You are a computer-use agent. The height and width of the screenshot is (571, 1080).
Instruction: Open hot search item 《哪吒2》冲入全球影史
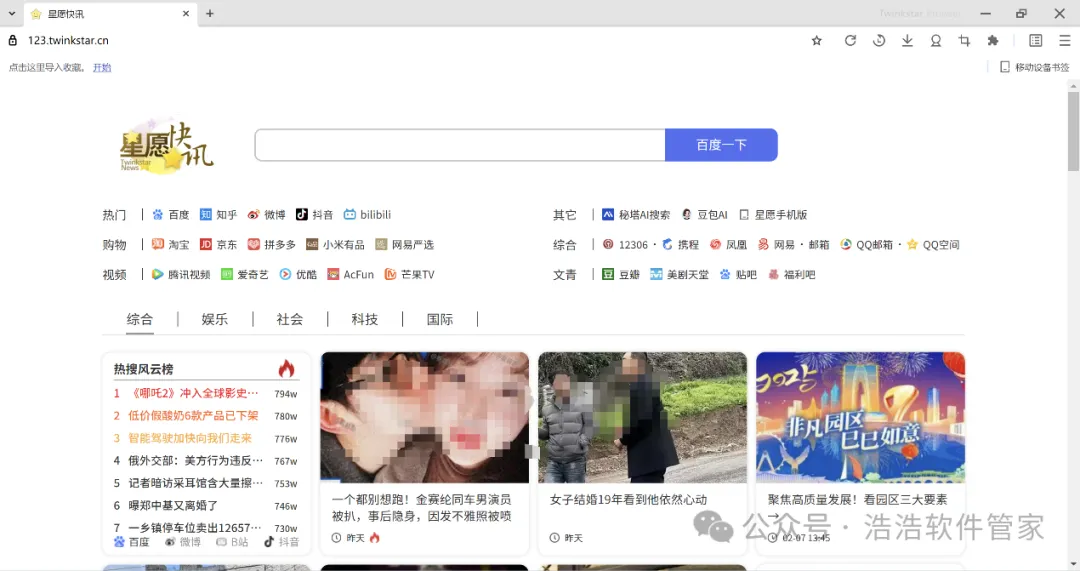pos(194,393)
